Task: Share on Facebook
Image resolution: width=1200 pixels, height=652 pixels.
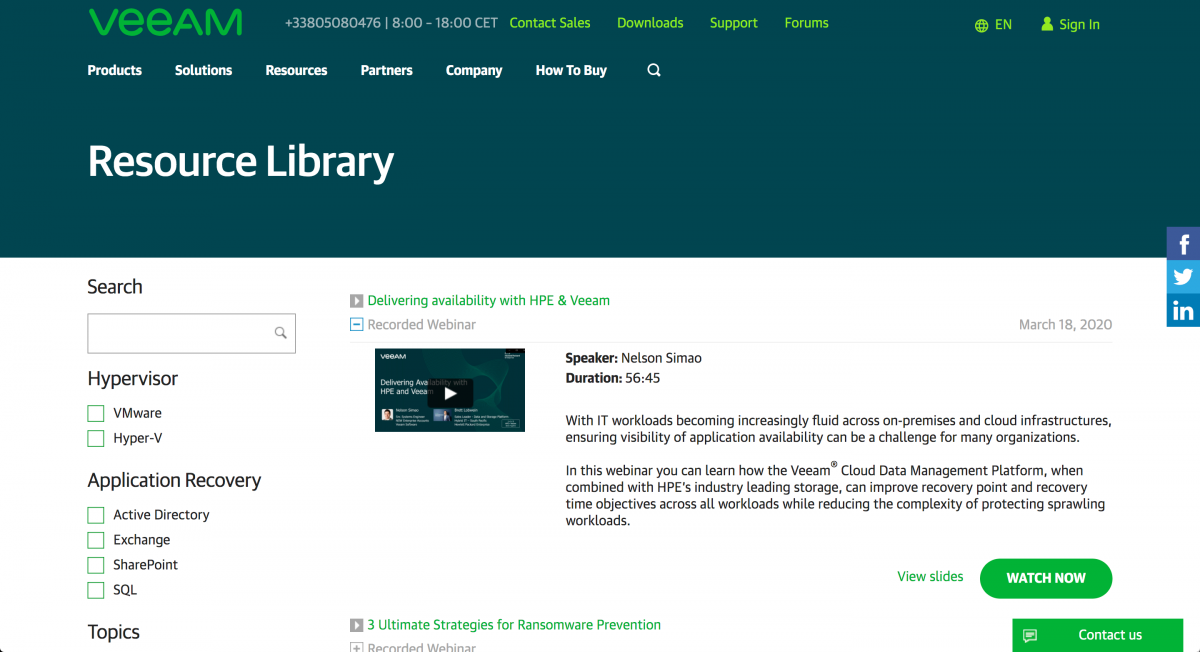Action: click(x=1183, y=244)
